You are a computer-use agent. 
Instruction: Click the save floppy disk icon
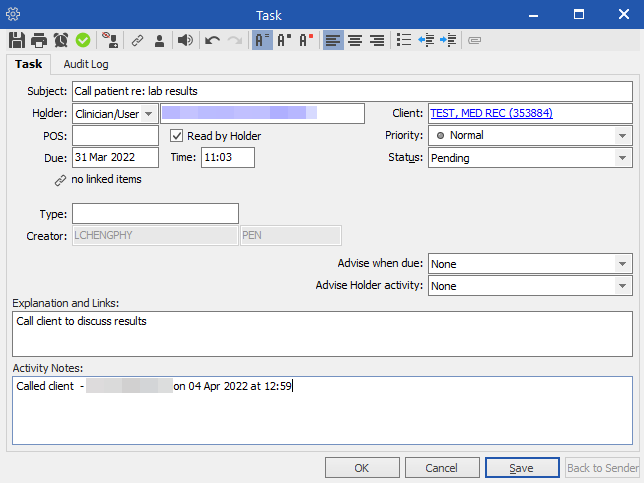(17, 40)
